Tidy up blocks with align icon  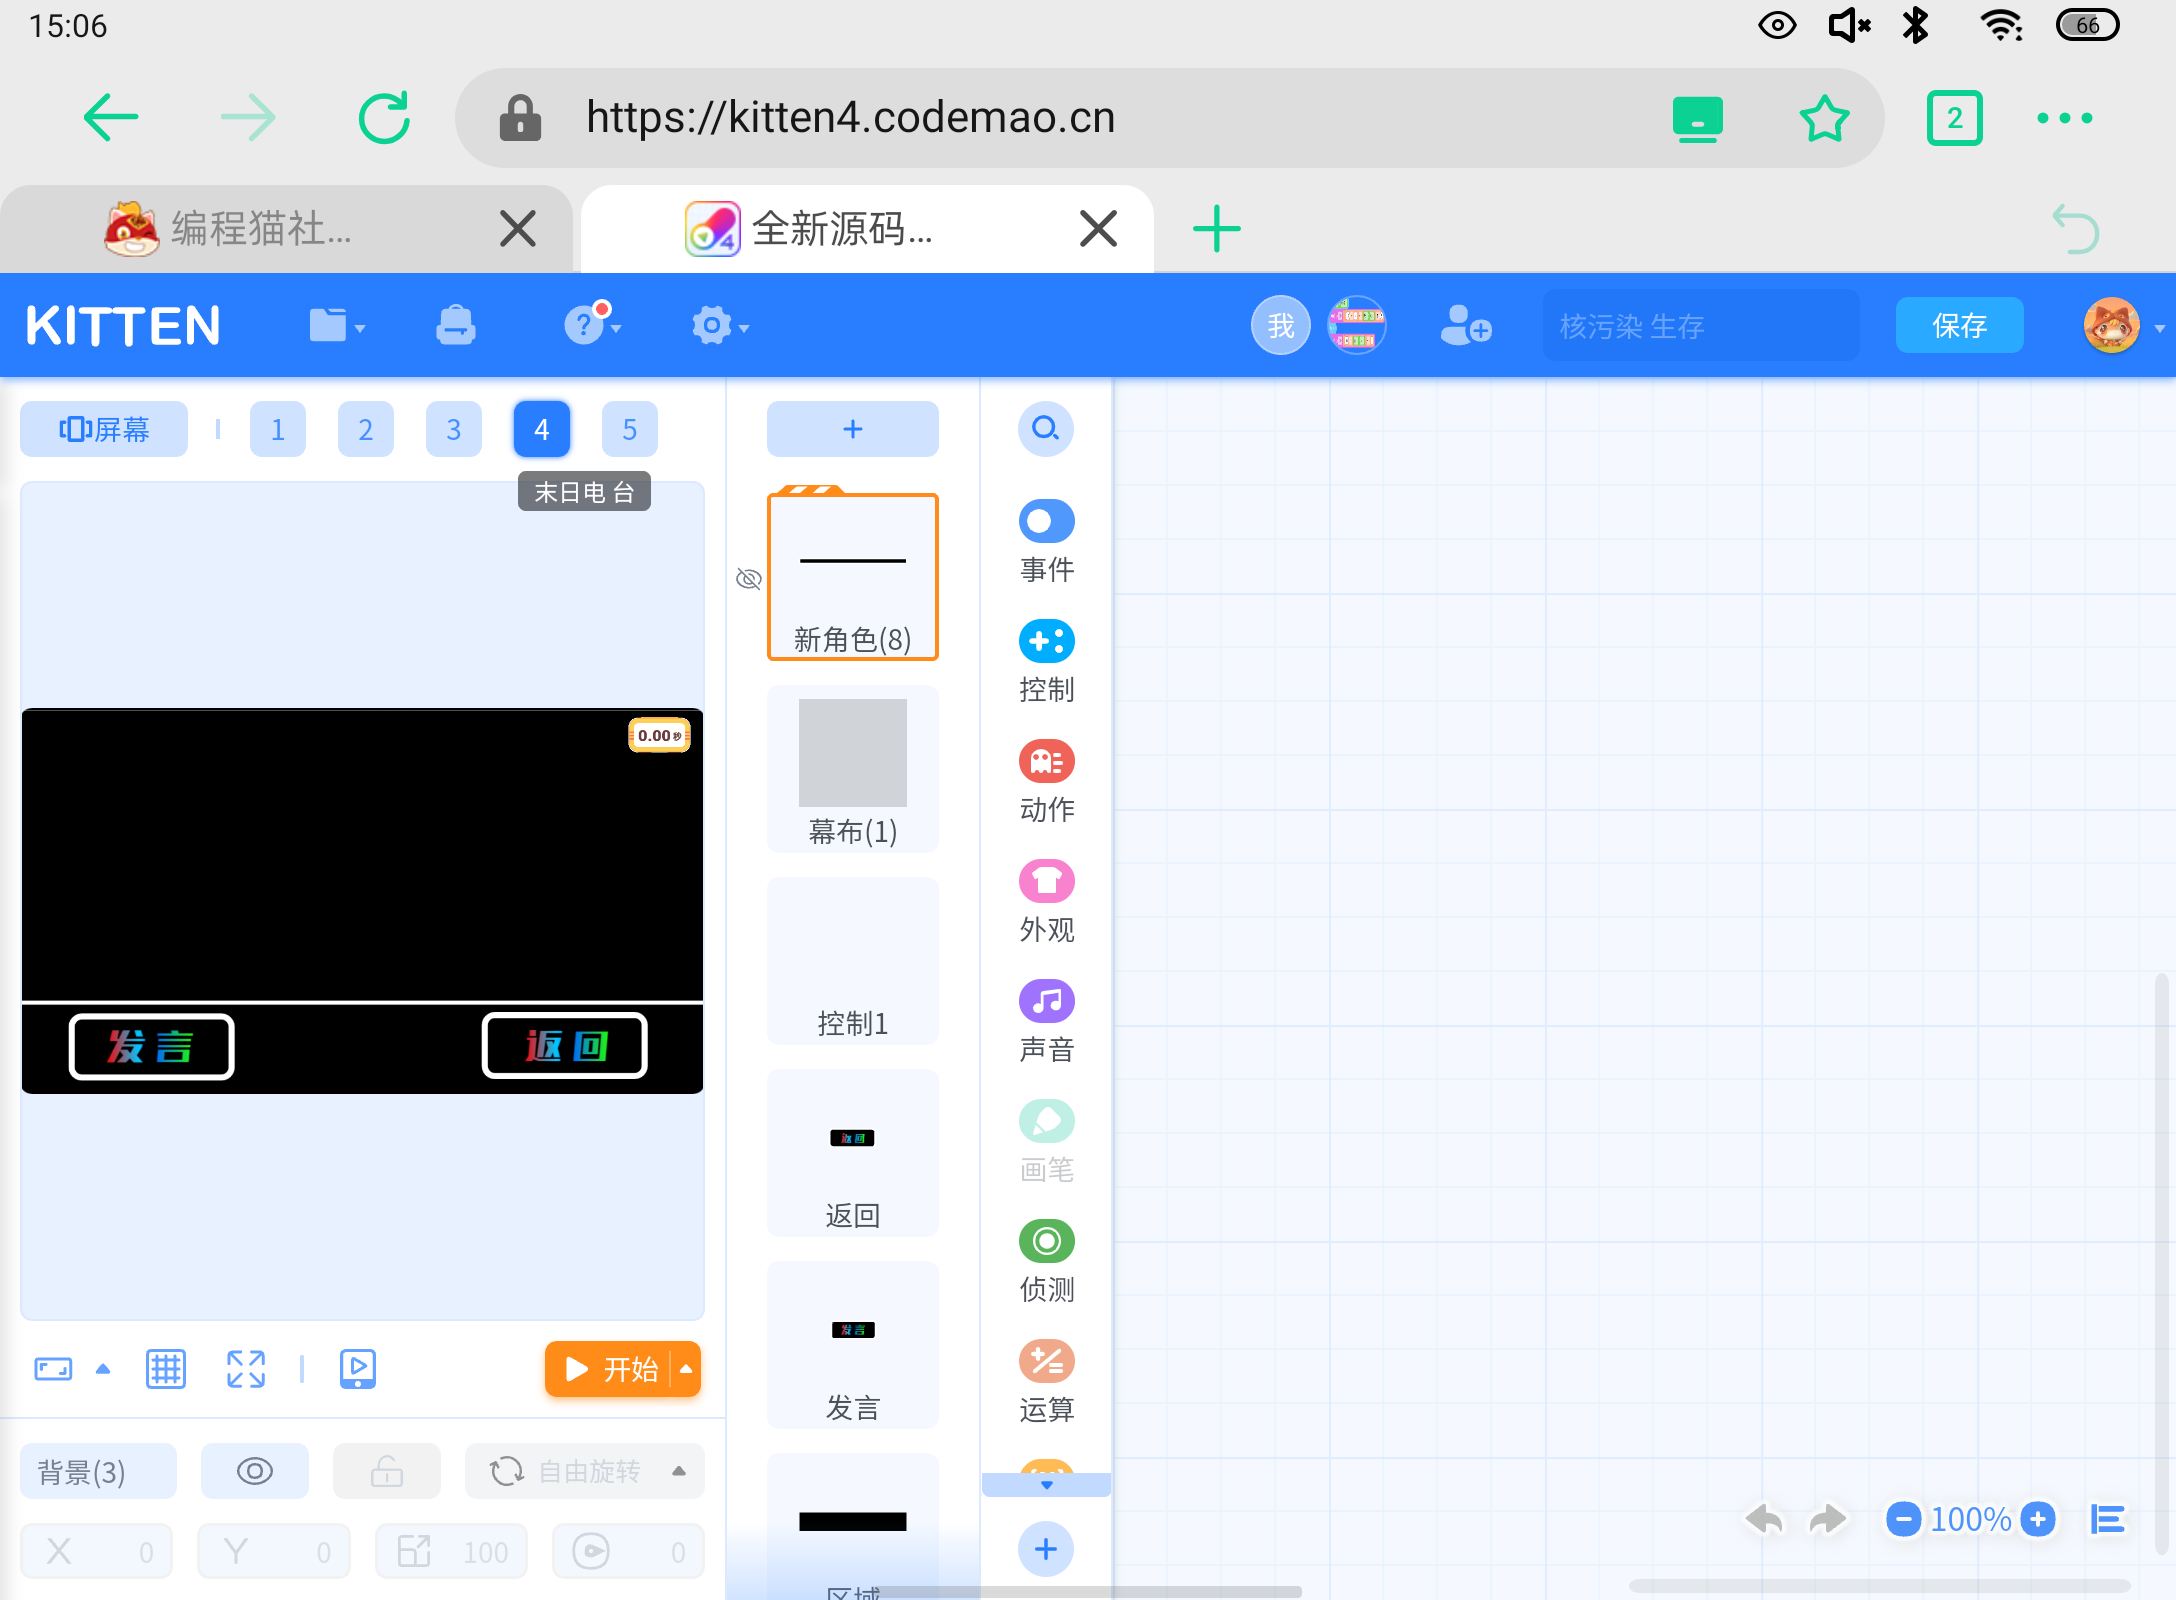click(2108, 1520)
